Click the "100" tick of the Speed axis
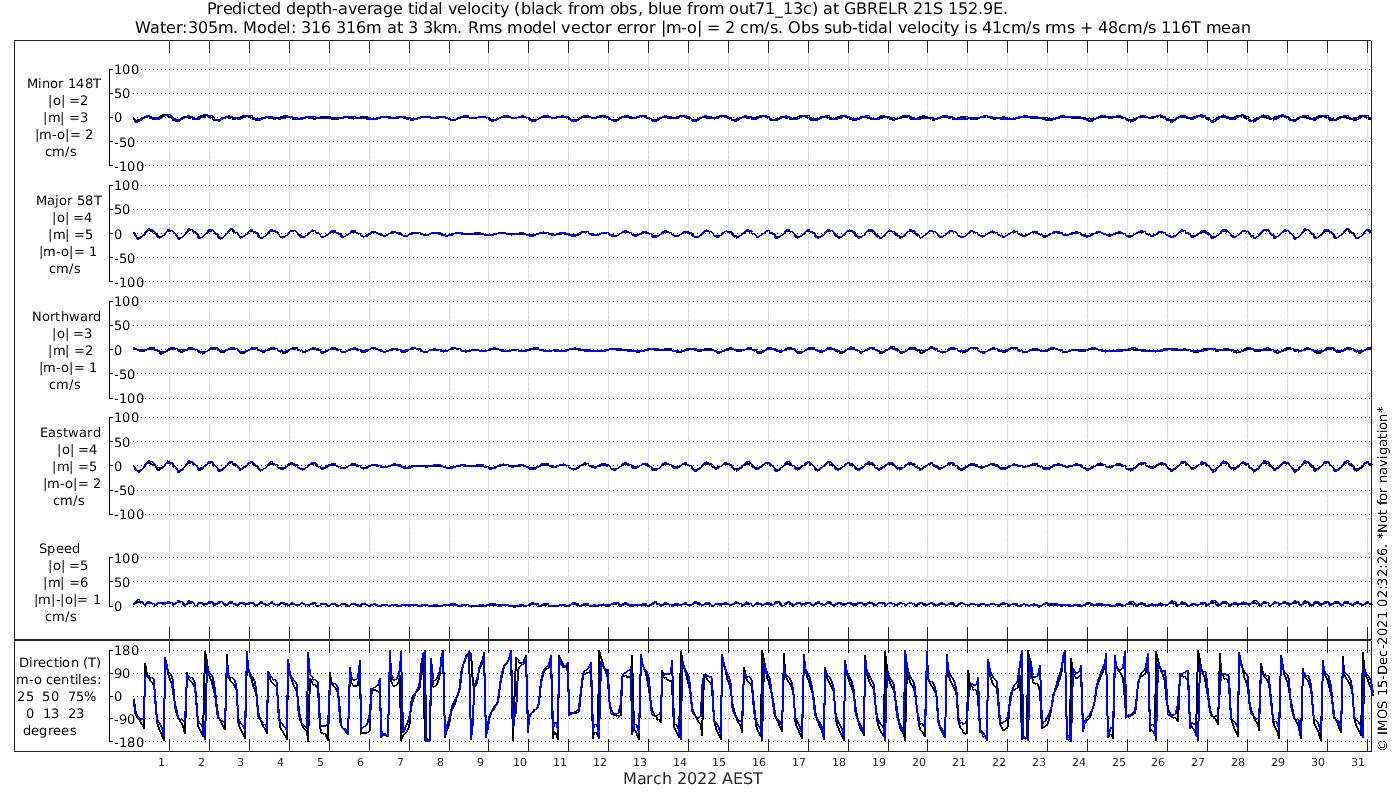 [x=127, y=558]
